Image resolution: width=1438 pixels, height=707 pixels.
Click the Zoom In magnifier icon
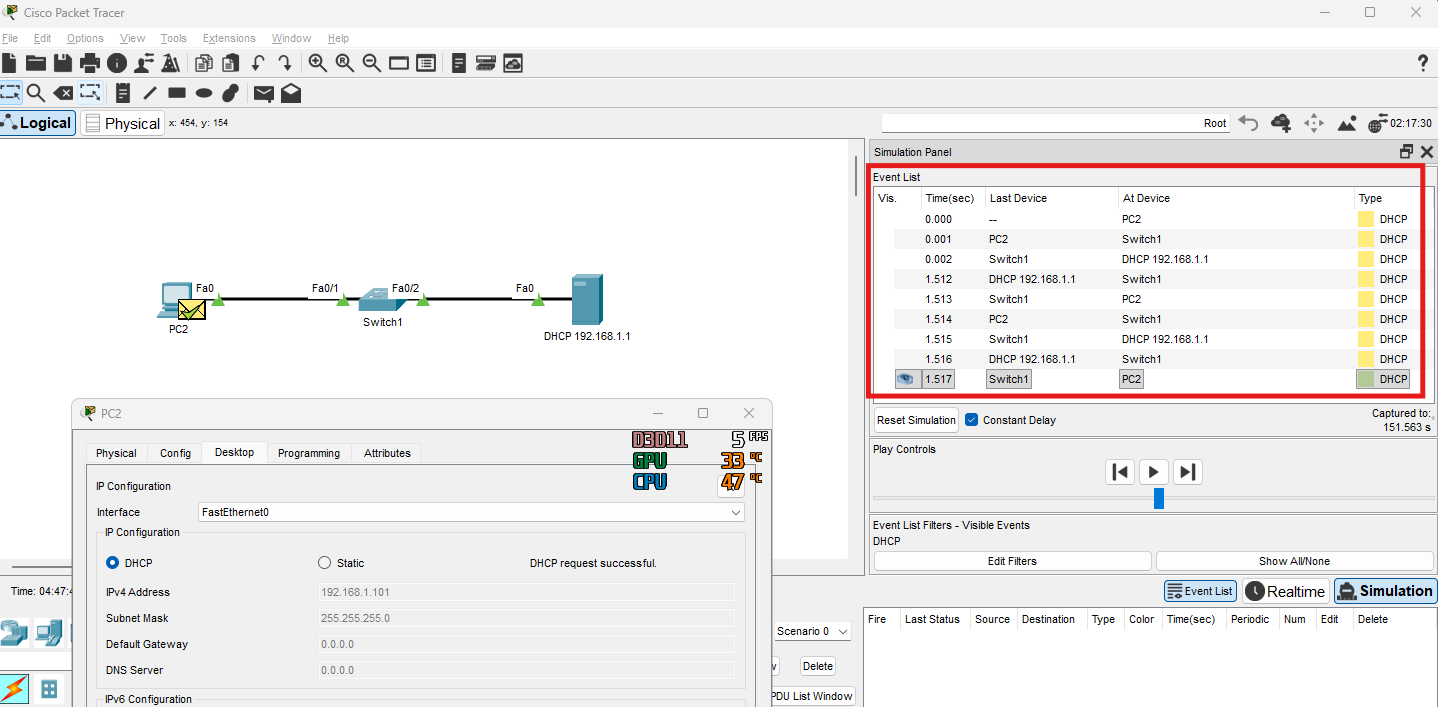coord(318,63)
